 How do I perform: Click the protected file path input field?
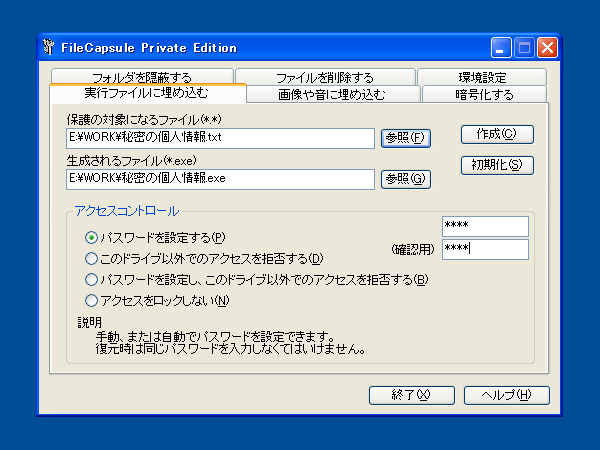[220, 138]
